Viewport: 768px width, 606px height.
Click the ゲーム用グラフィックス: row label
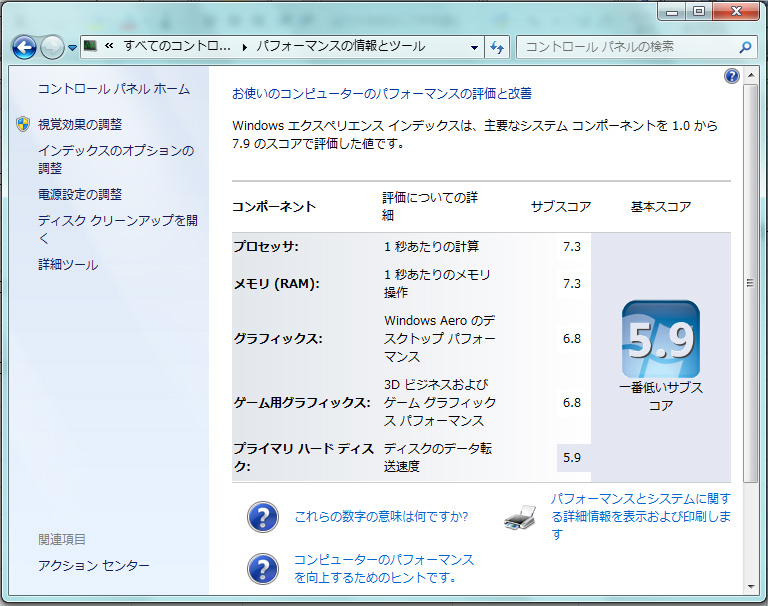pyautogui.click(x=302, y=403)
